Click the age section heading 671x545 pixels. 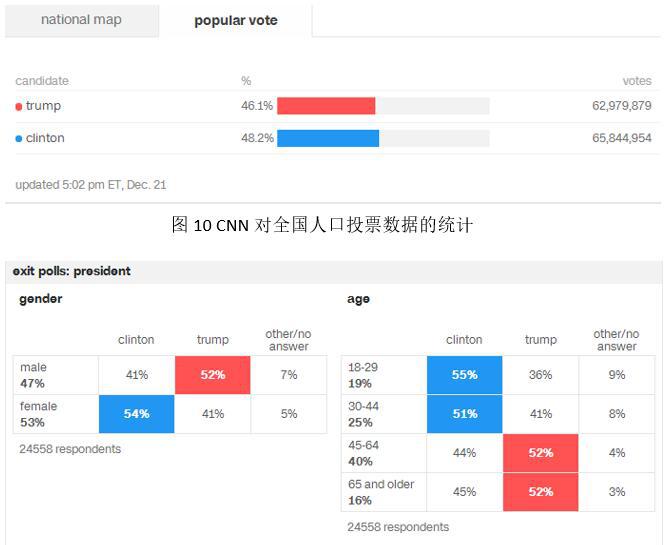coord(358,299)
